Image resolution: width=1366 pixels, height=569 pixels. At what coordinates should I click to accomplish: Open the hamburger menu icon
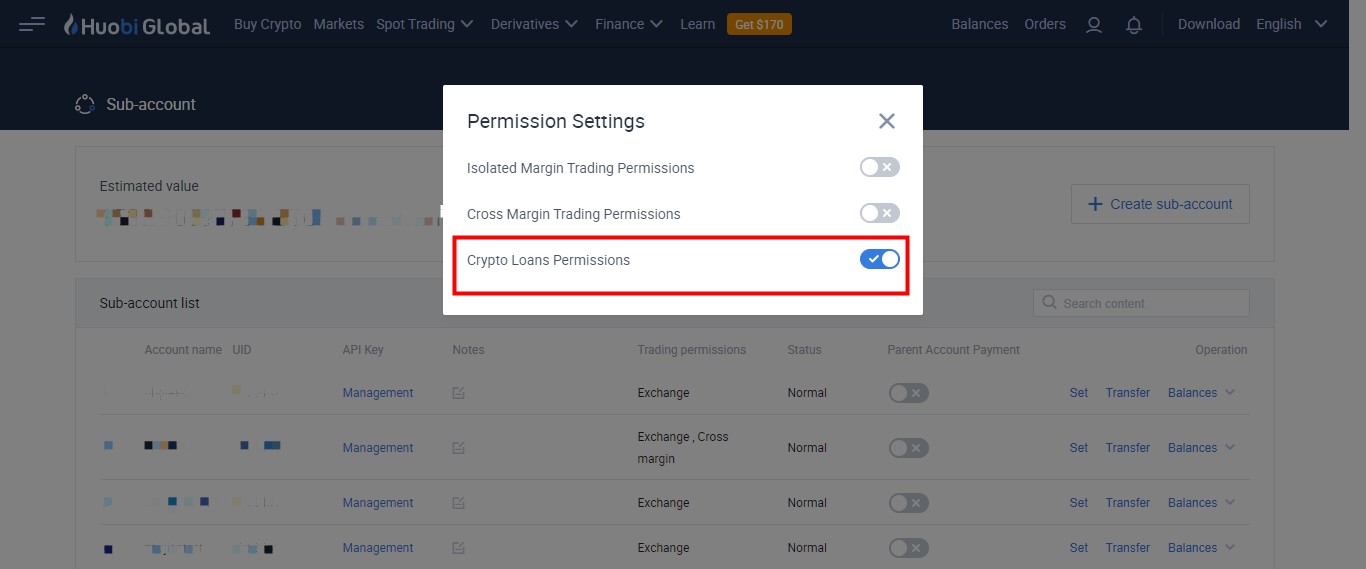32,24
